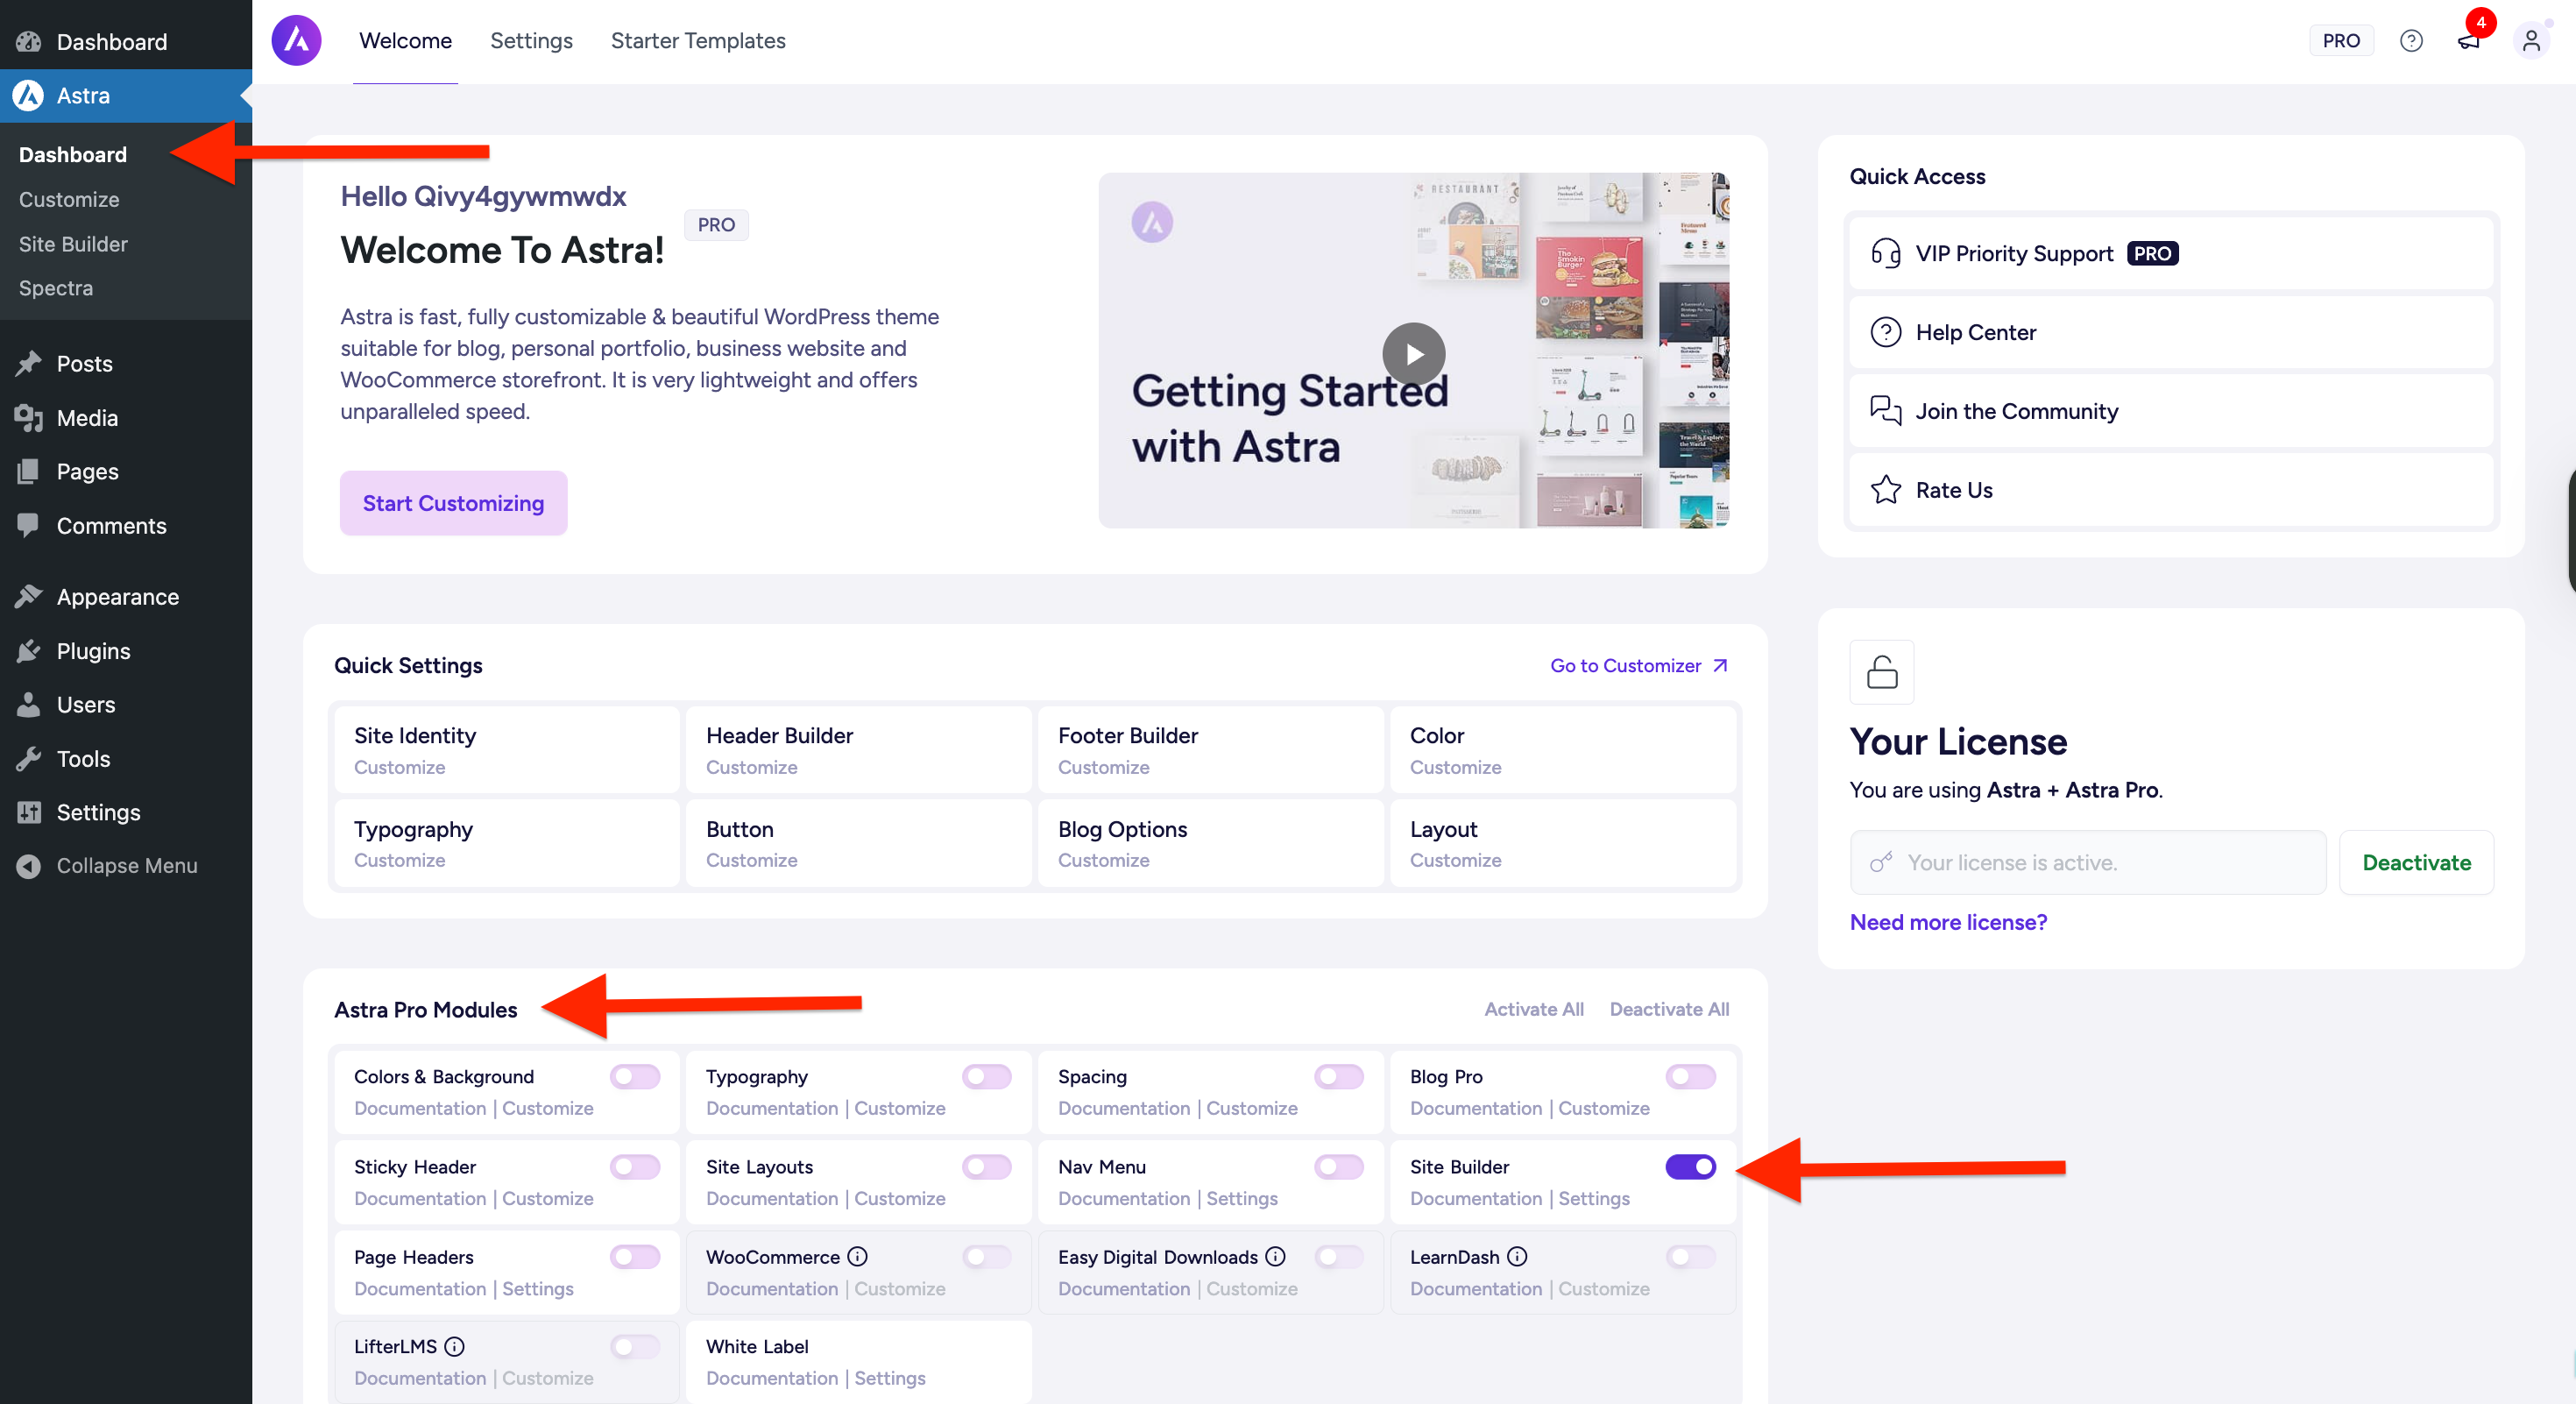Click the Need more license? link
This screenshot has height=1404, width=2576.
tap(1948, 922)
